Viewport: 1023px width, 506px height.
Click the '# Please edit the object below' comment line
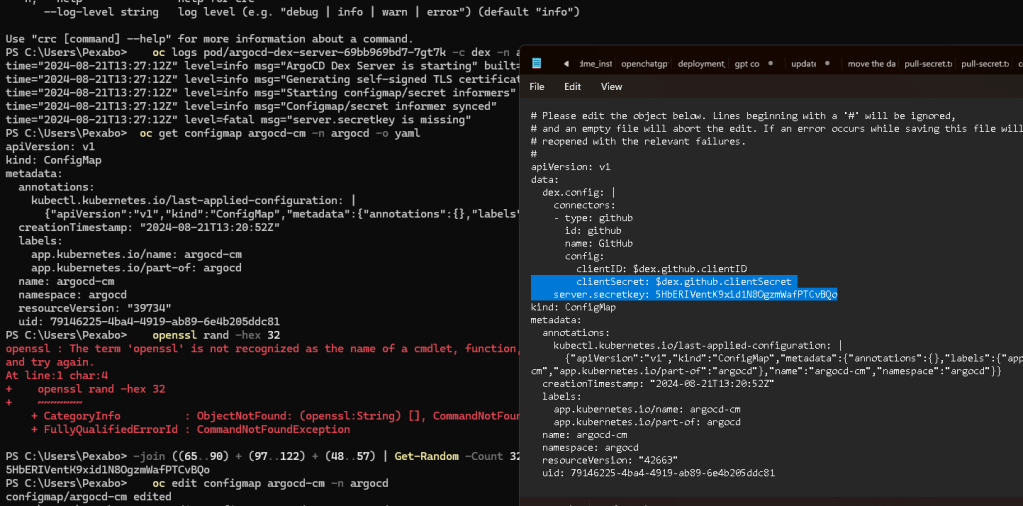coord(743,116)
